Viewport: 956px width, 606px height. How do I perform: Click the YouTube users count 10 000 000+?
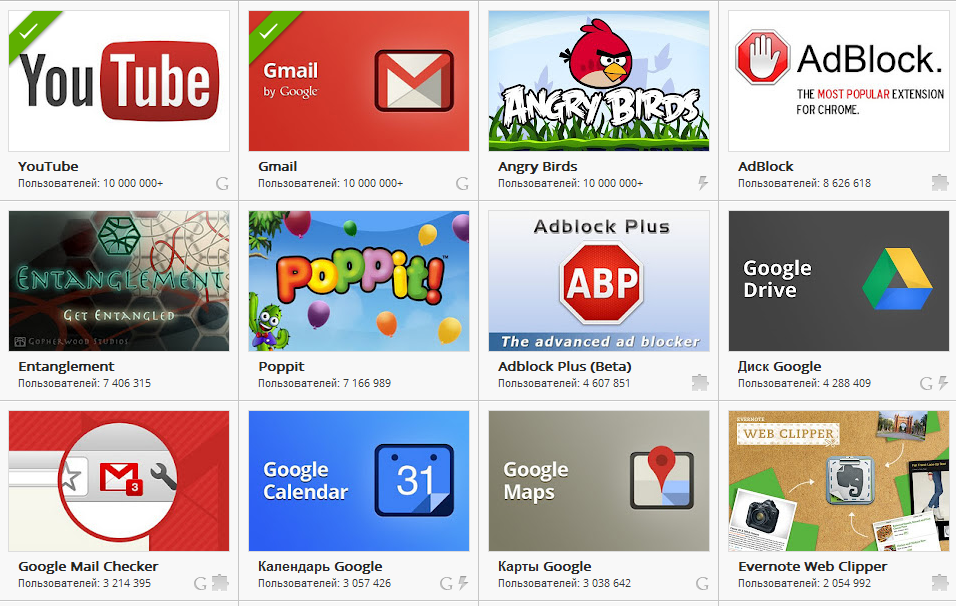click(x=133, y=183)
